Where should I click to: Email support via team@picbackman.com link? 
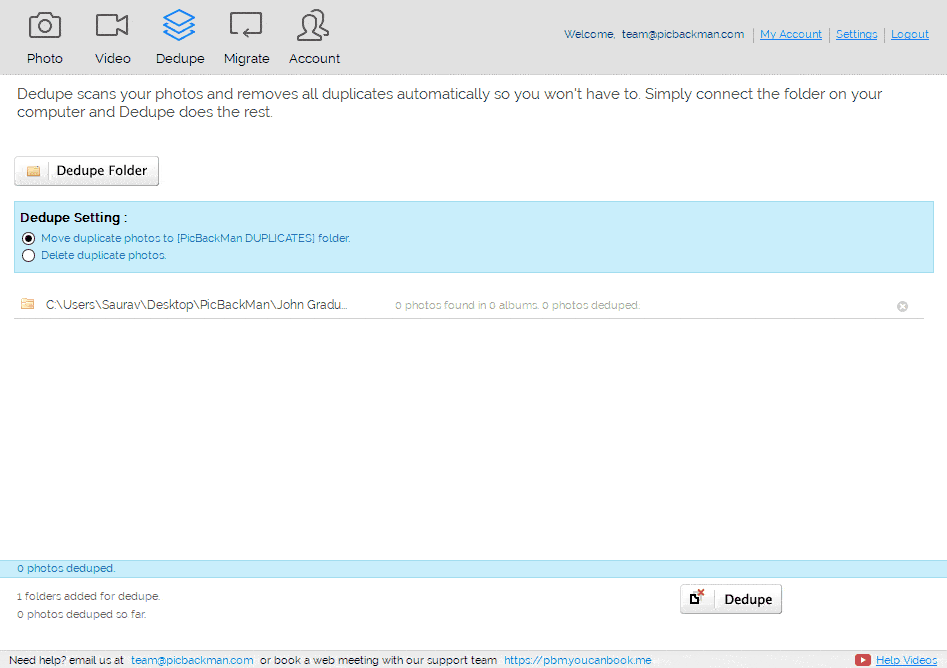point(191,660)
